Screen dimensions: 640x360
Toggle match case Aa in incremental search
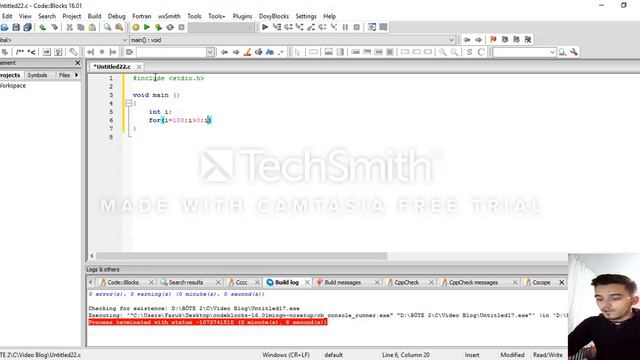click(x=270, y=52)
